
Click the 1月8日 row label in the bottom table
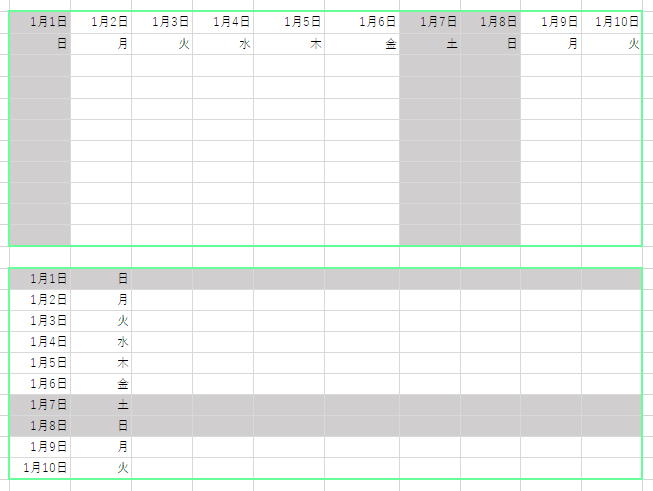click(x=40, y=426)
